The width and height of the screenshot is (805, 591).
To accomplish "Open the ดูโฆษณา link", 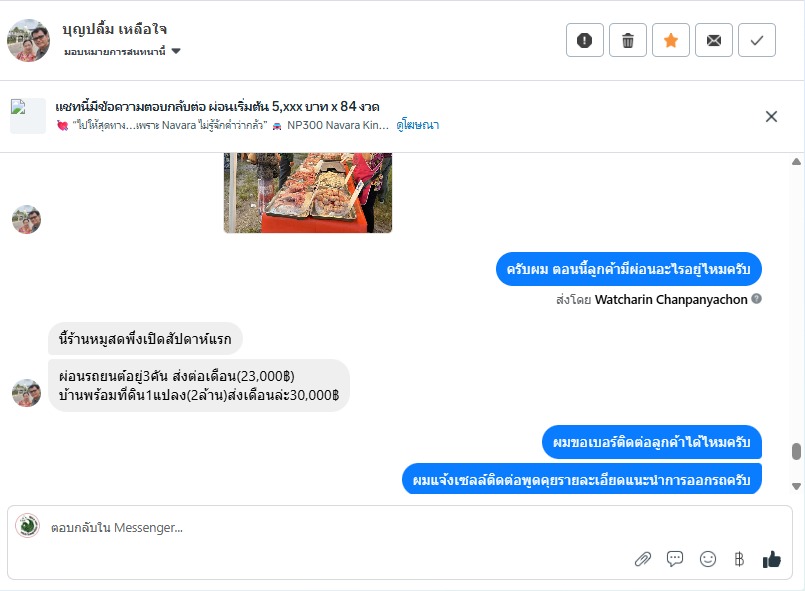I will coord(418,125).
